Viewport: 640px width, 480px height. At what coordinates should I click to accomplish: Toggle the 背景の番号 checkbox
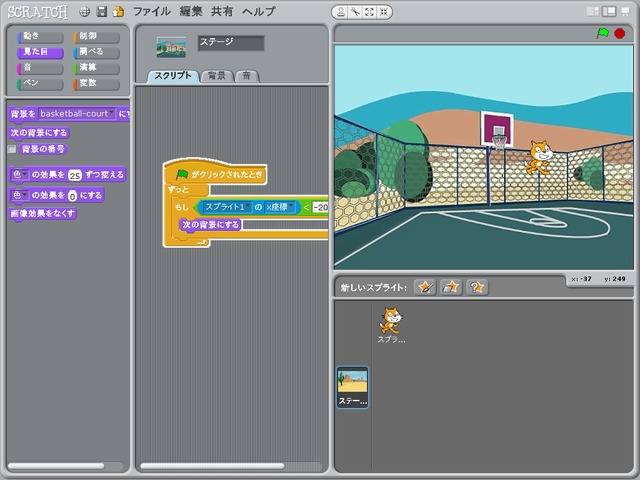pyautogui.click(x=12, y=149)
